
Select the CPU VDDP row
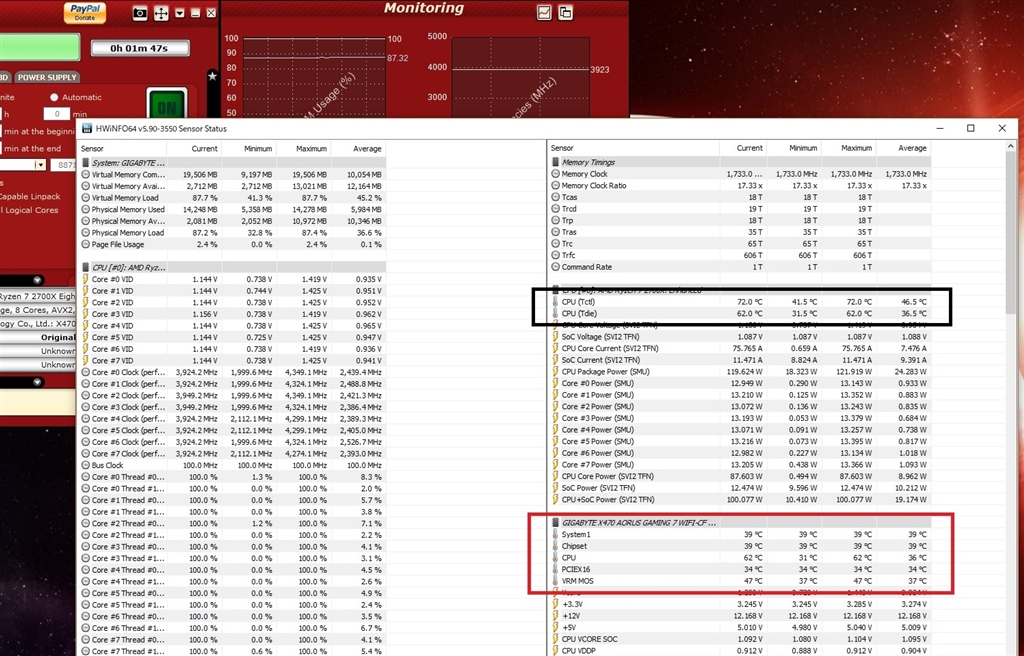click(739, 651)
